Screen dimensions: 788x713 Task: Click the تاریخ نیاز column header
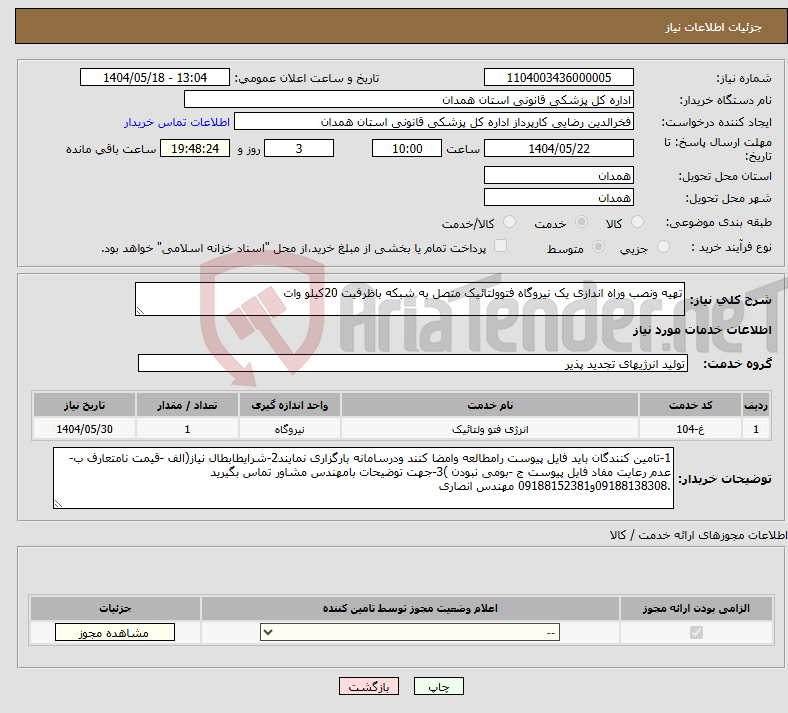[84, 405]
